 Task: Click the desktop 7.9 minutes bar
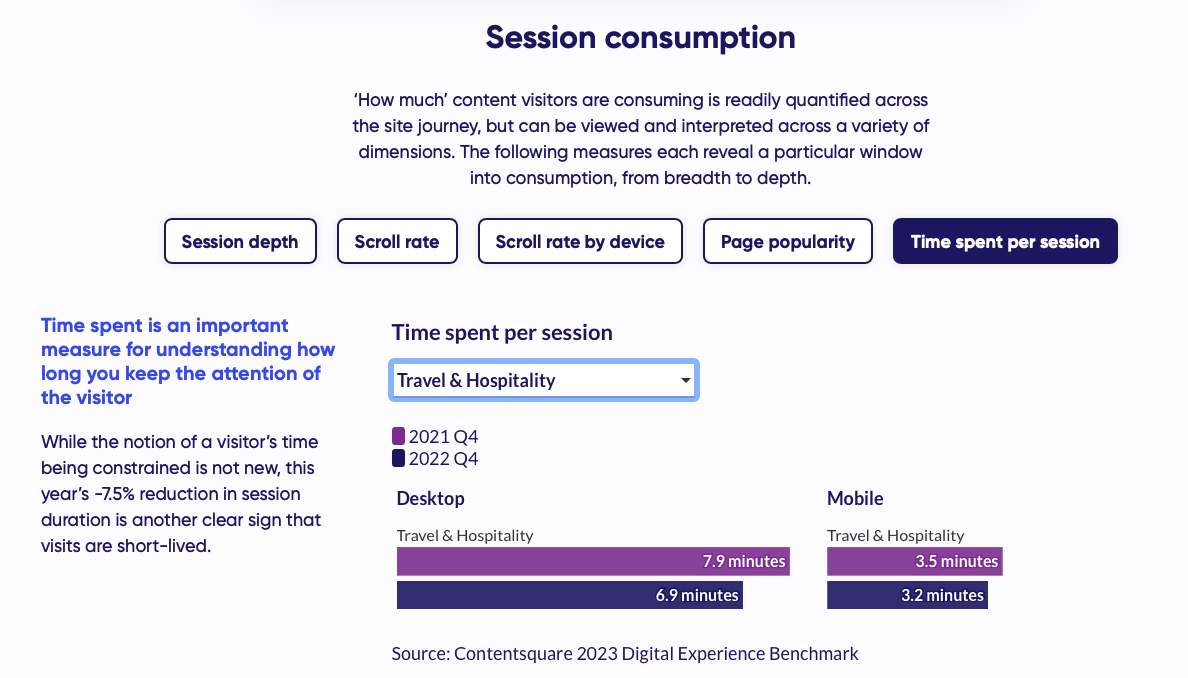[x=593, y=561]
